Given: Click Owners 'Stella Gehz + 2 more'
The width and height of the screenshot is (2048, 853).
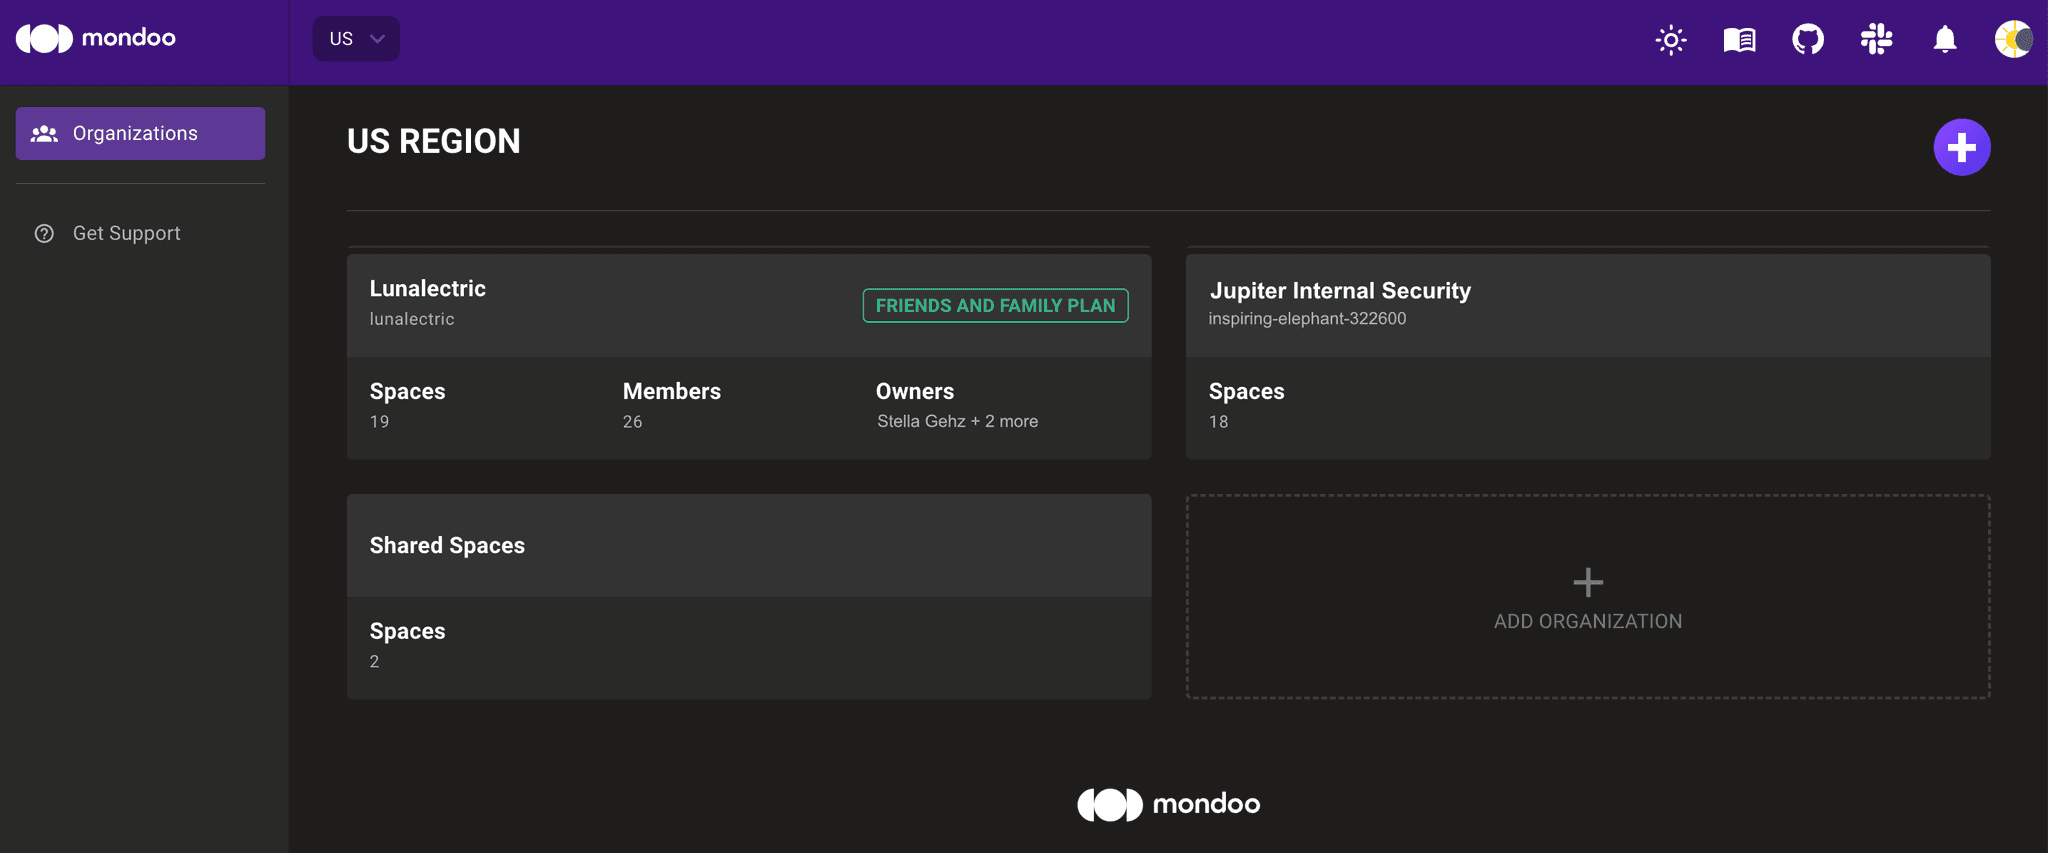Looking at the screenshot, I should (x=958, y=421).
